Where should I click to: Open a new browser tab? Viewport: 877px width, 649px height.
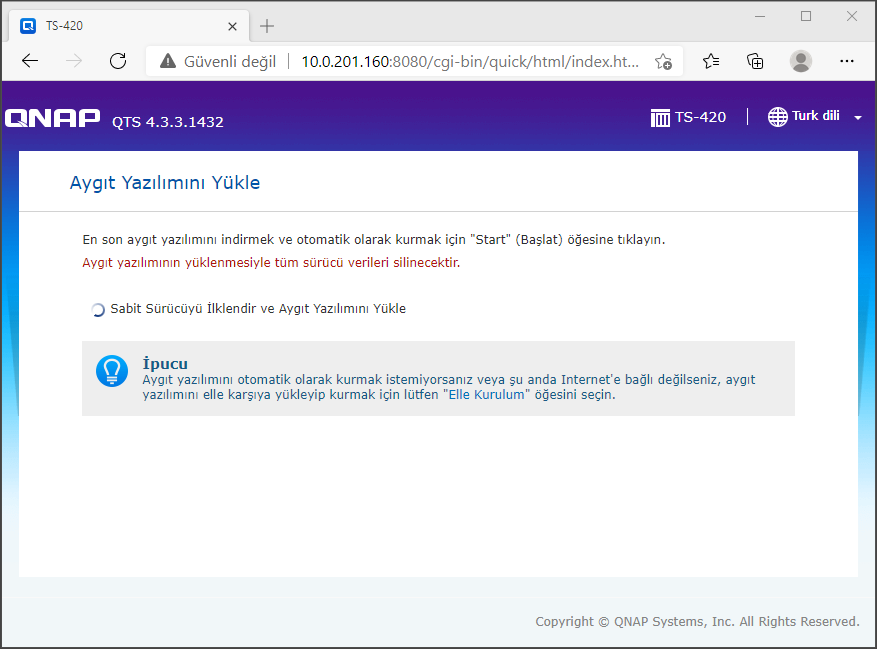[x=267, y=26]
